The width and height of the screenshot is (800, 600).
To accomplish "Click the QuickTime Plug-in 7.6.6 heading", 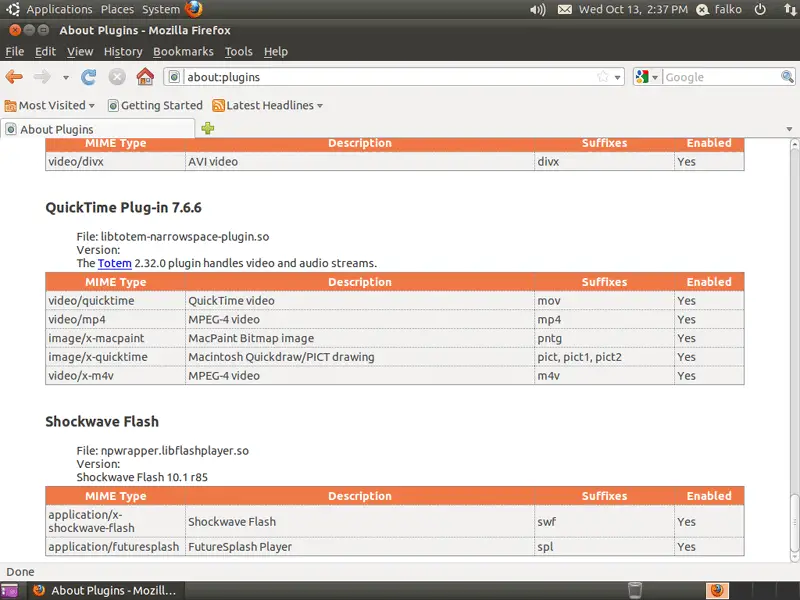I will pos(123,208).
